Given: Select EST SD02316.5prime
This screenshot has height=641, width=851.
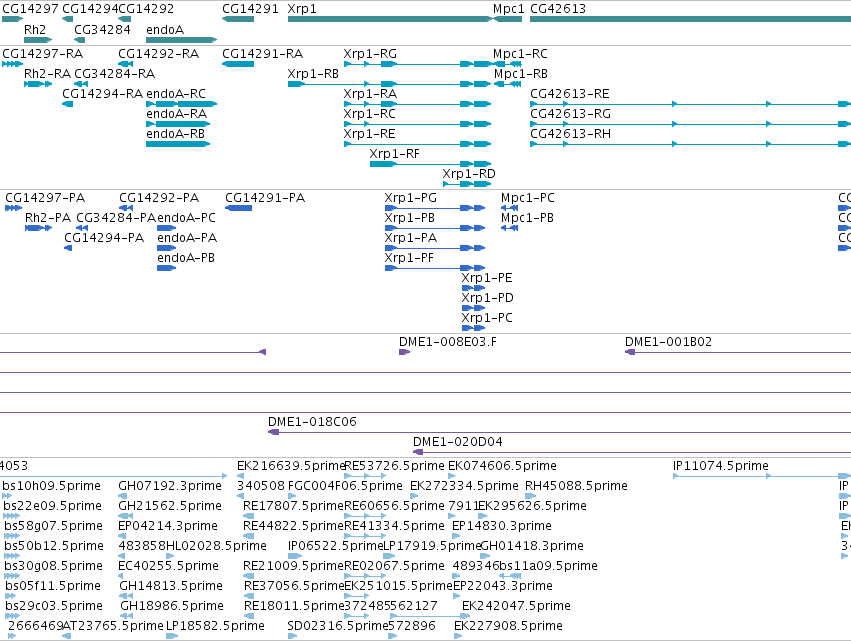Looking at the screenshot, I should pos(338,626).
